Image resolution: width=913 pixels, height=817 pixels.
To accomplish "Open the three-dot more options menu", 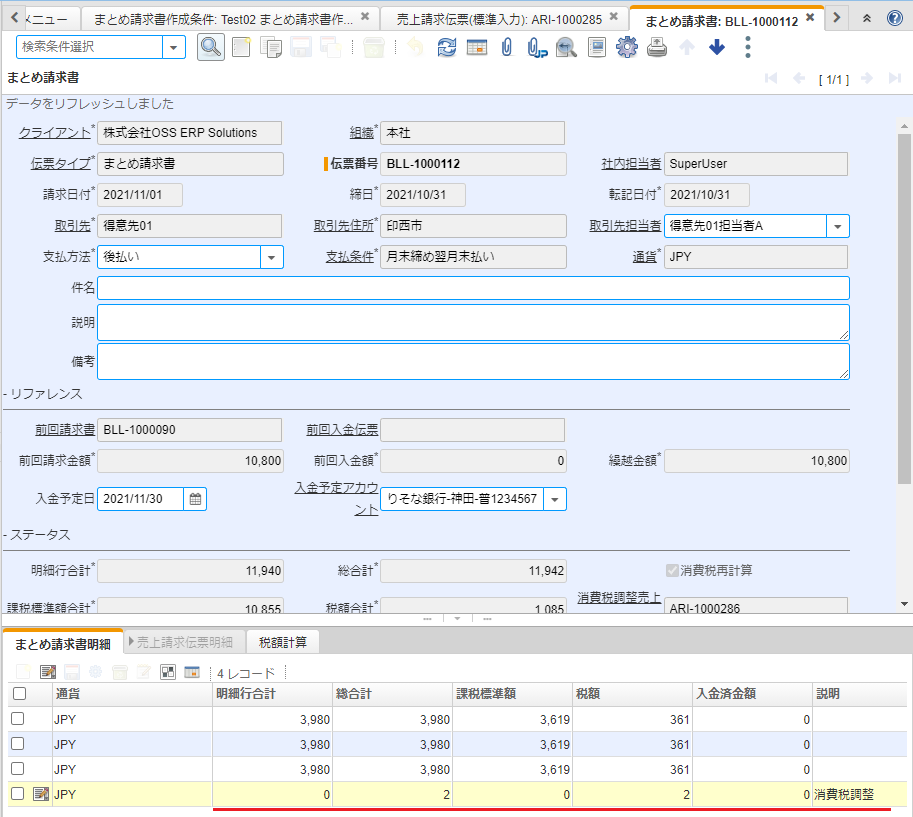I will pos(748,47).
